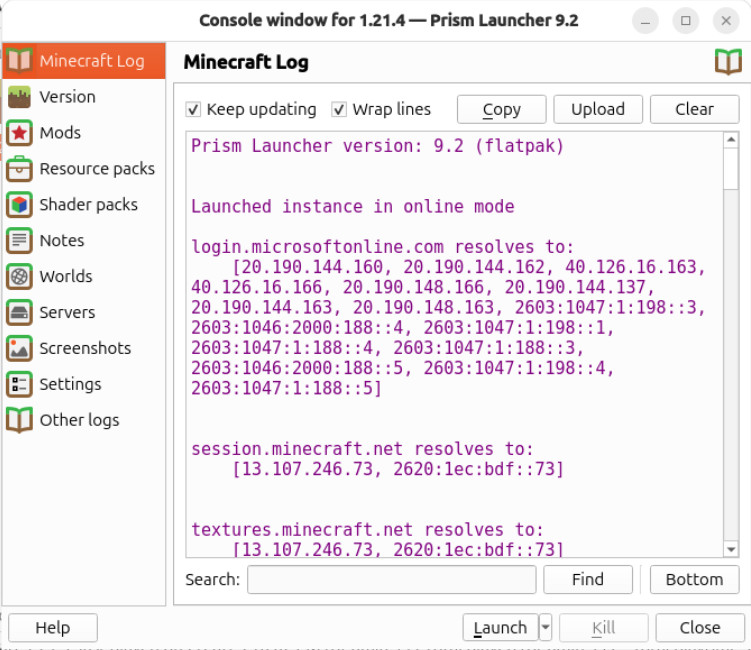Click the 'Prism Launcher version: 9.2 (flatpak)' line
The width and height of the screenshot is (751, 650).
(x=377, y=146)
